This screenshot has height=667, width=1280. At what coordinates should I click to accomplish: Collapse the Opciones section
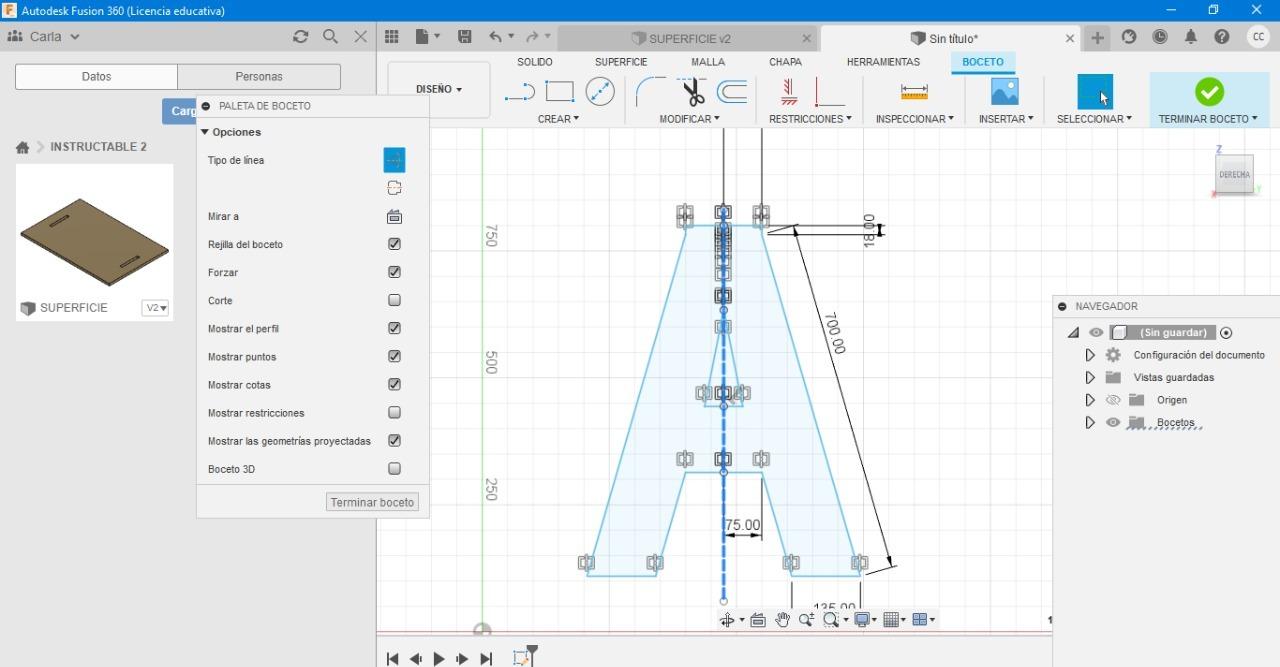tap(205, 132)
